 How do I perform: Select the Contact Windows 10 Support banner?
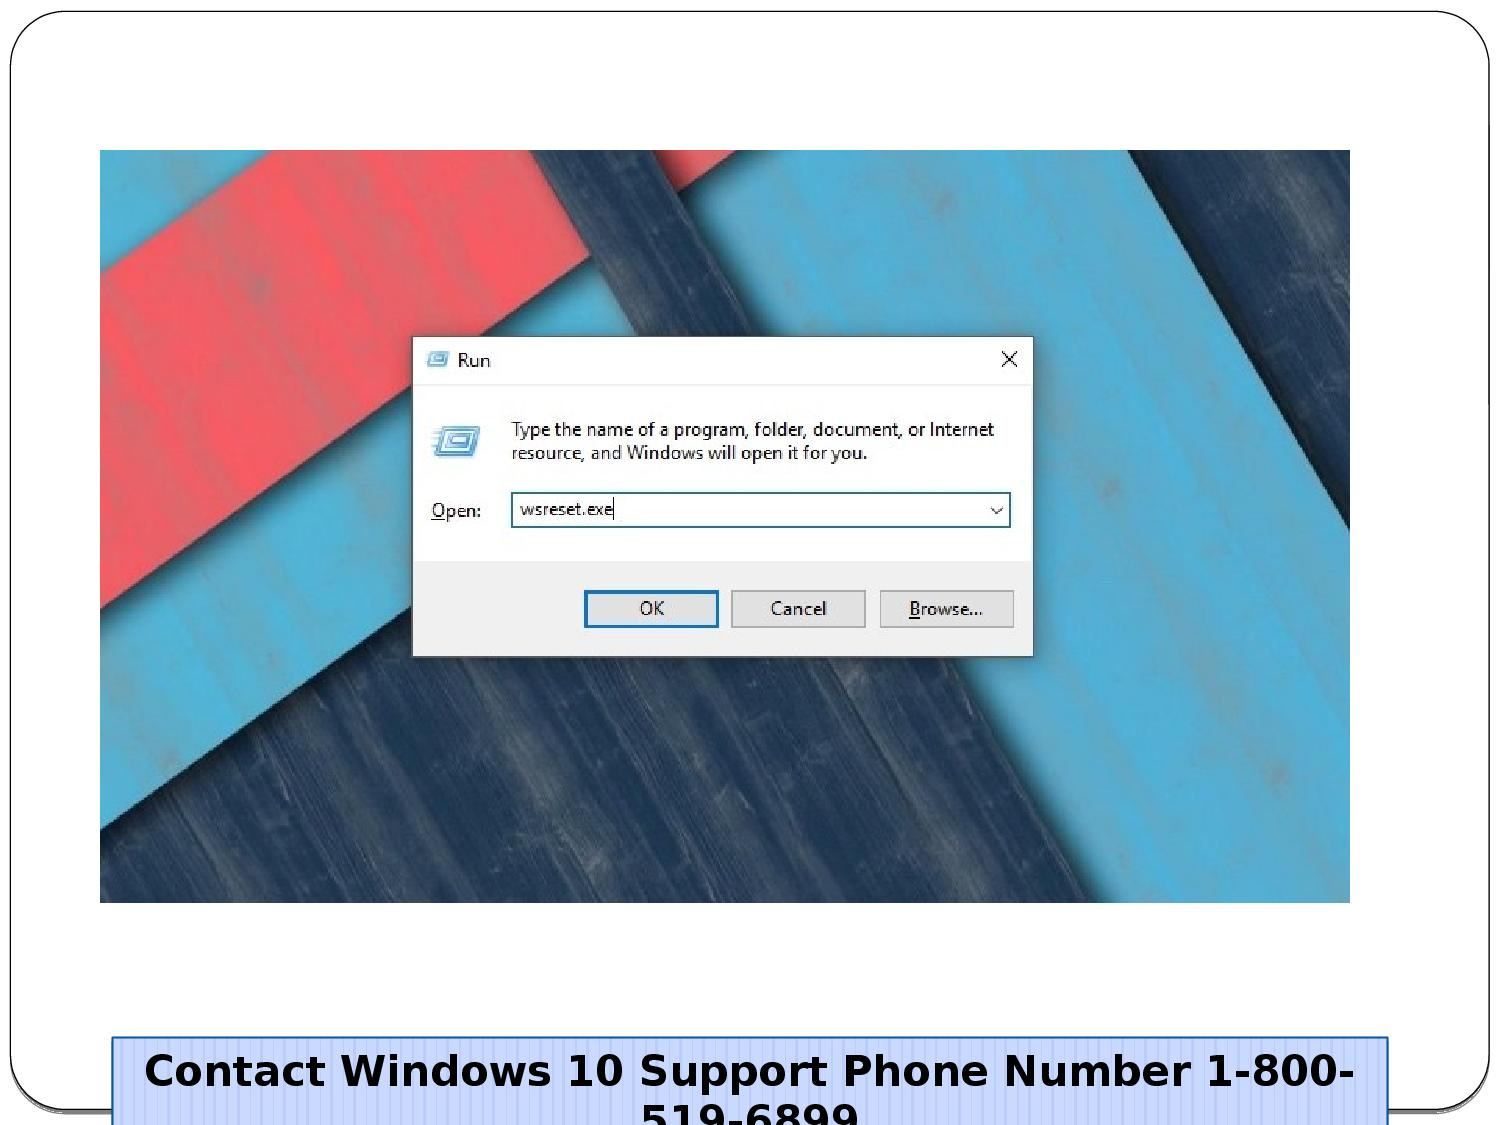(750, 1082)
